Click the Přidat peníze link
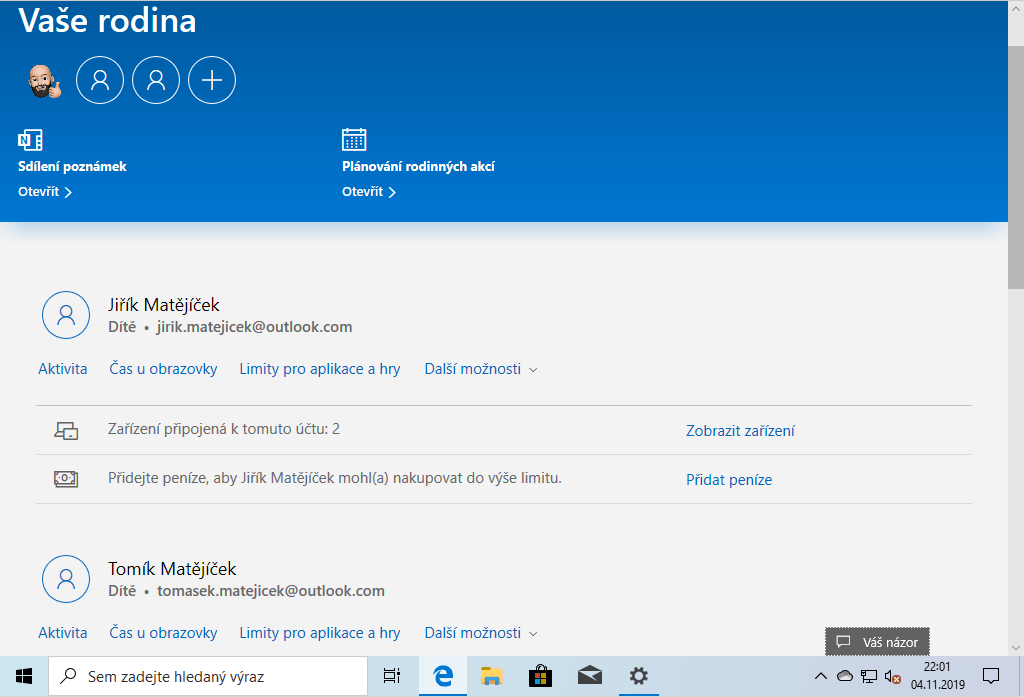This screenshot has height=697, width=1024. [729, 480]
